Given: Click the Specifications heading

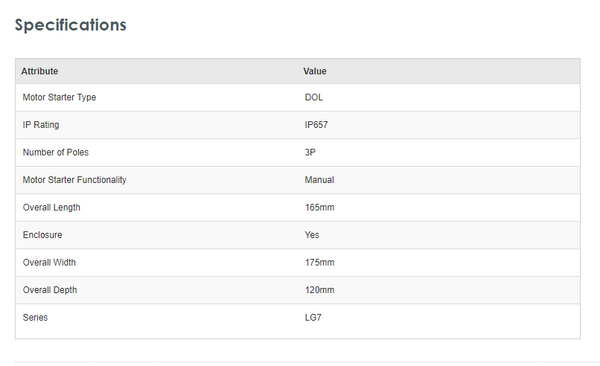Looking at the screenshot, I should click(71, 25).
